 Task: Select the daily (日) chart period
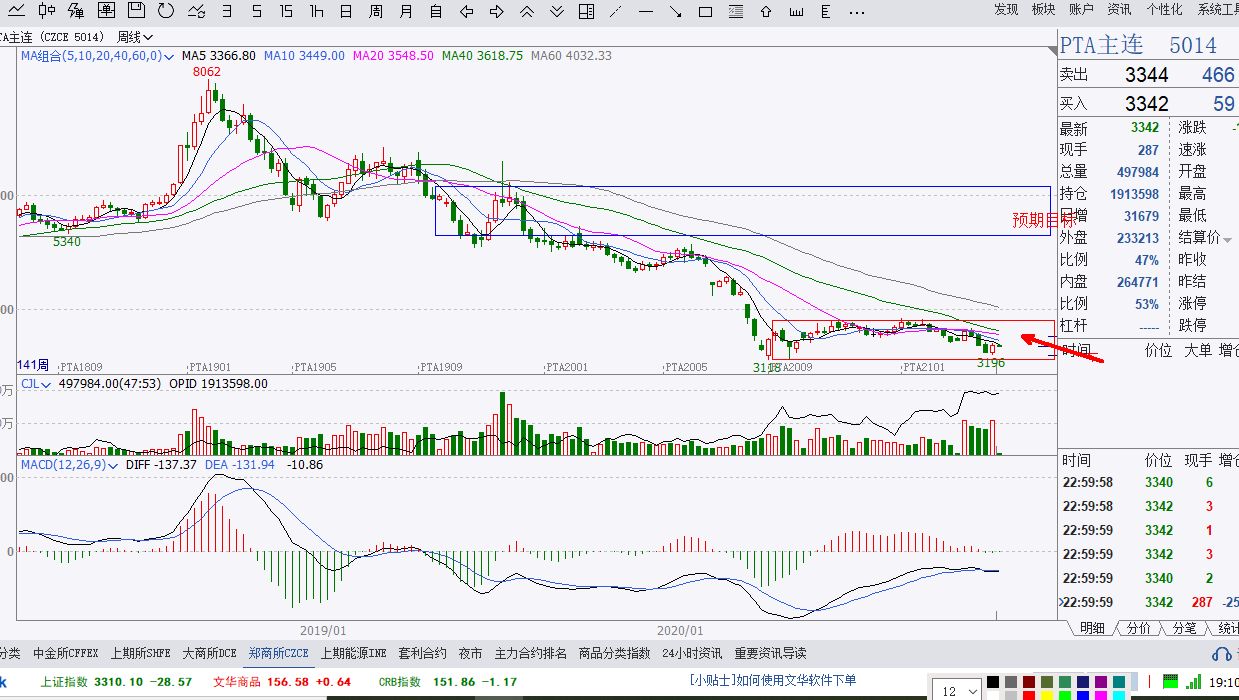346,11
